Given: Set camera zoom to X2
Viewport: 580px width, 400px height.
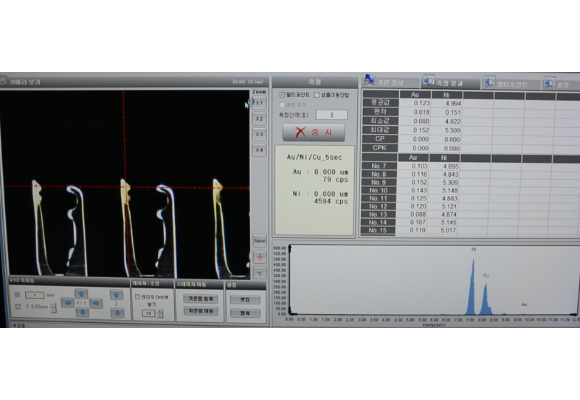Looking at the screenshot, I should (259, 118).
